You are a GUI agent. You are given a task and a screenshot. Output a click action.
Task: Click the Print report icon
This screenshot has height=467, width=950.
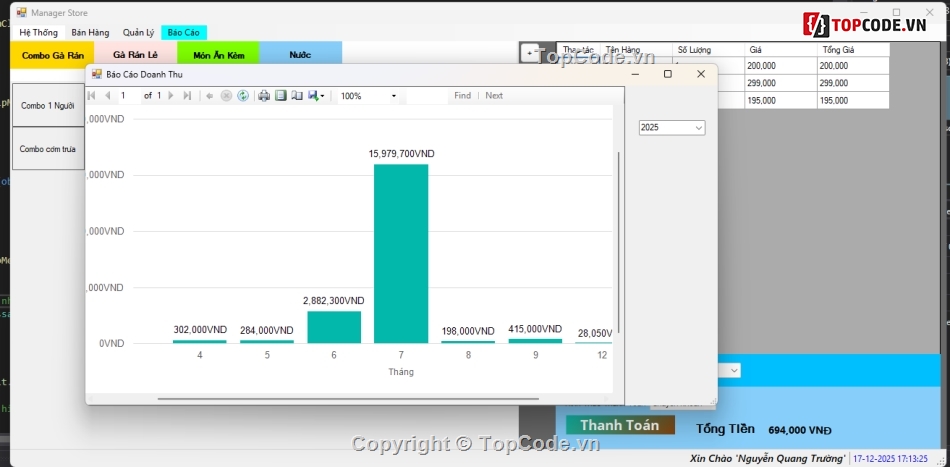(264, 96)
